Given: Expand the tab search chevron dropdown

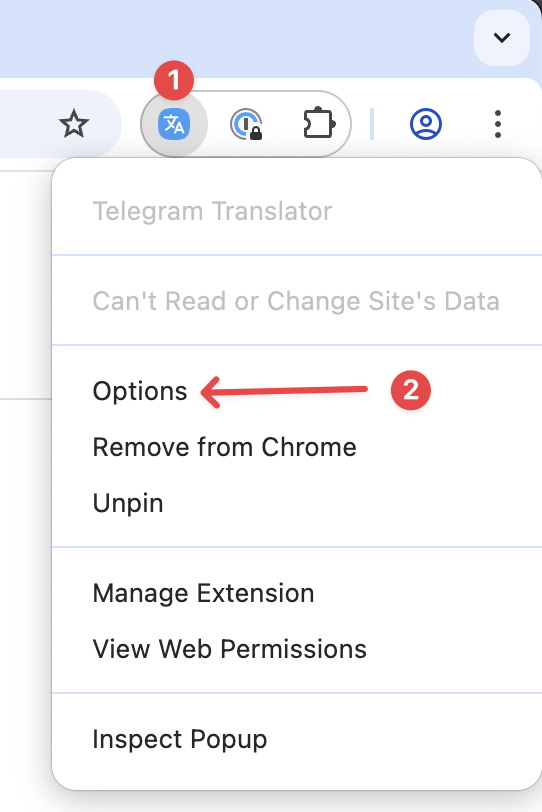Looking at the screenshot, I should (x=502, y=38).
